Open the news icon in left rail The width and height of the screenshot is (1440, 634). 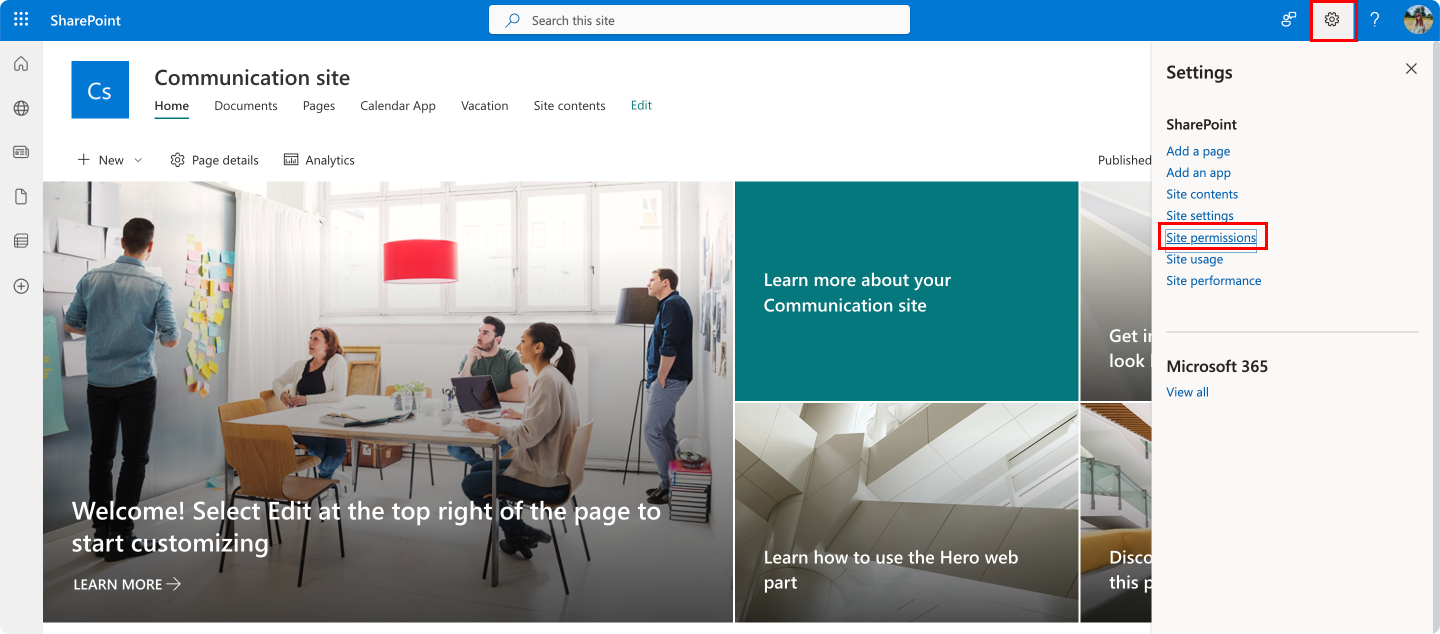(x=21, y=153)
